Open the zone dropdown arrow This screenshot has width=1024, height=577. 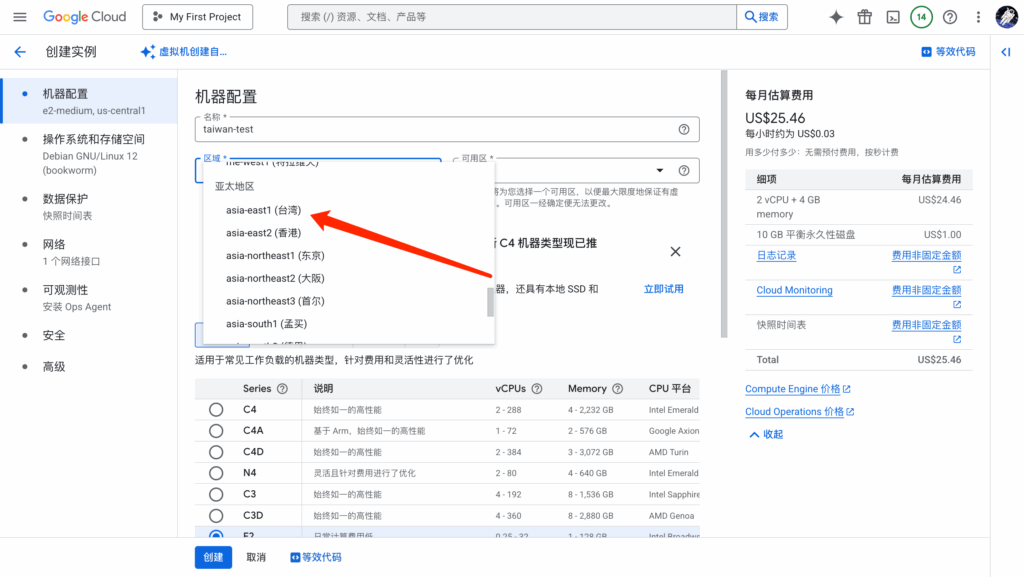(660, 170)
